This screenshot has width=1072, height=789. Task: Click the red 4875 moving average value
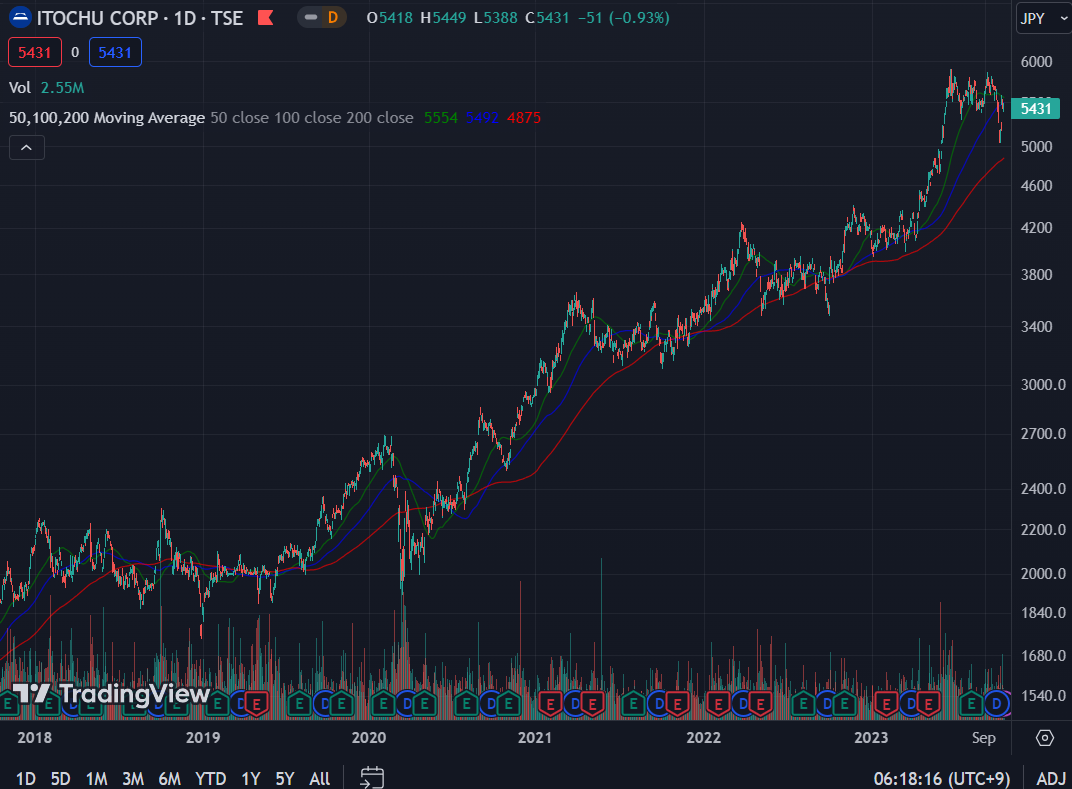524,118
